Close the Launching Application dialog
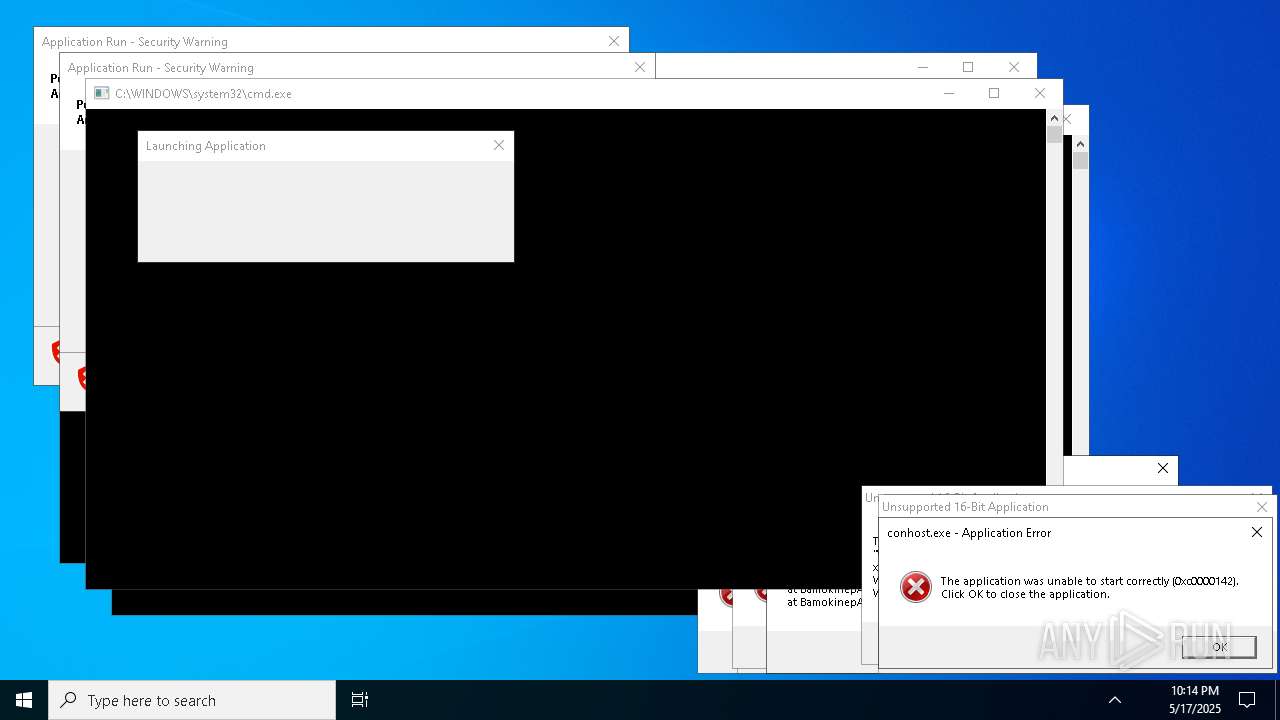 click(499, 145)
